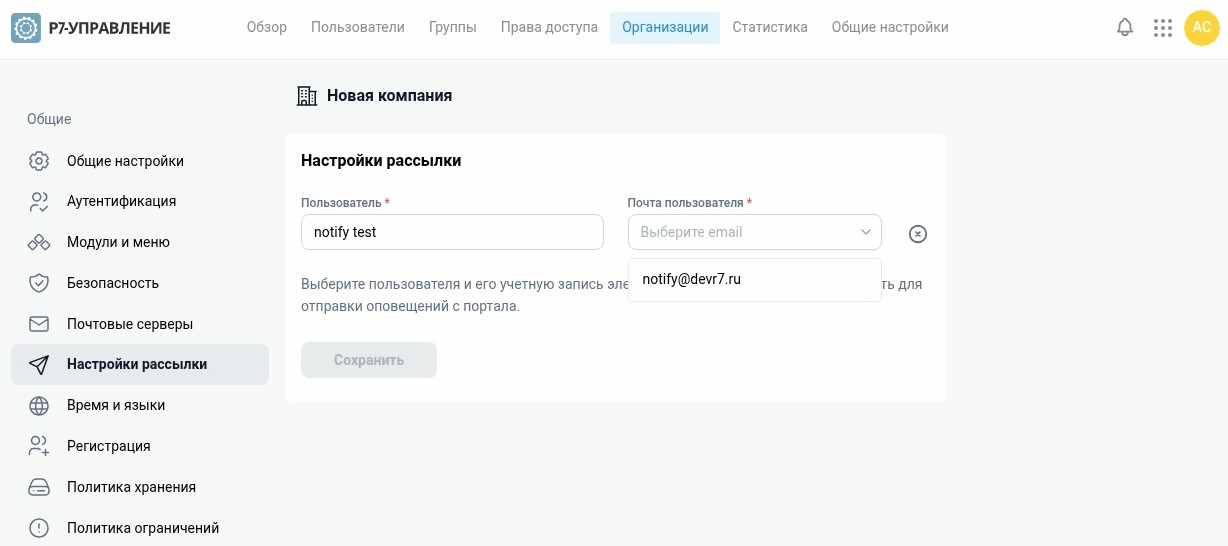Viewport: 1228px width, 546px height.
Task: Open the apps grid menu
Action: pos(1162,28)
